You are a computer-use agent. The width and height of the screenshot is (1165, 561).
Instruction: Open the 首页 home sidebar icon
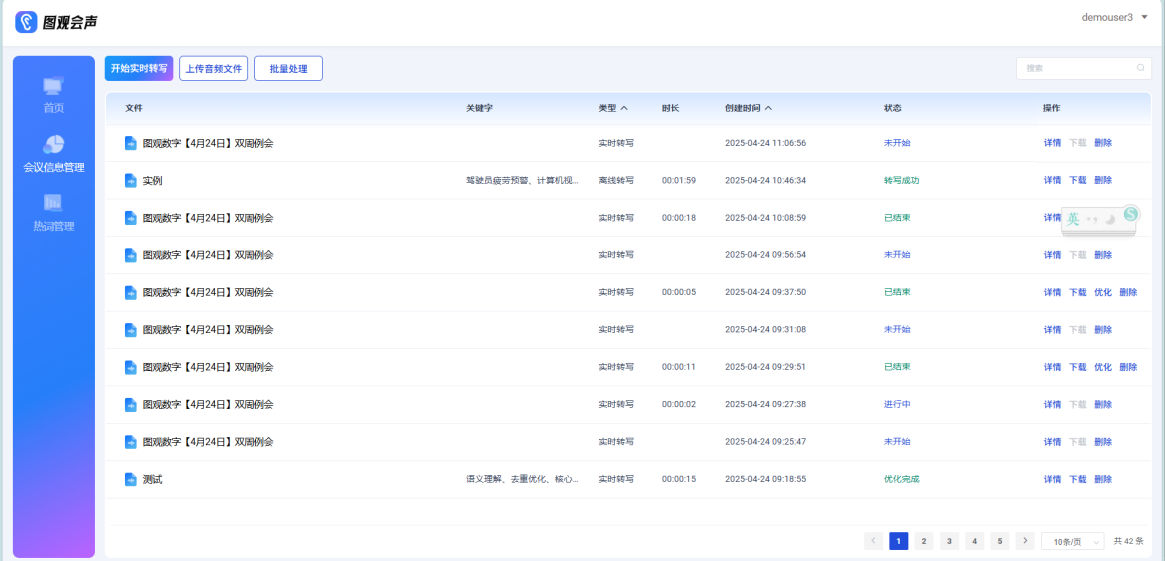click(53, 87)
